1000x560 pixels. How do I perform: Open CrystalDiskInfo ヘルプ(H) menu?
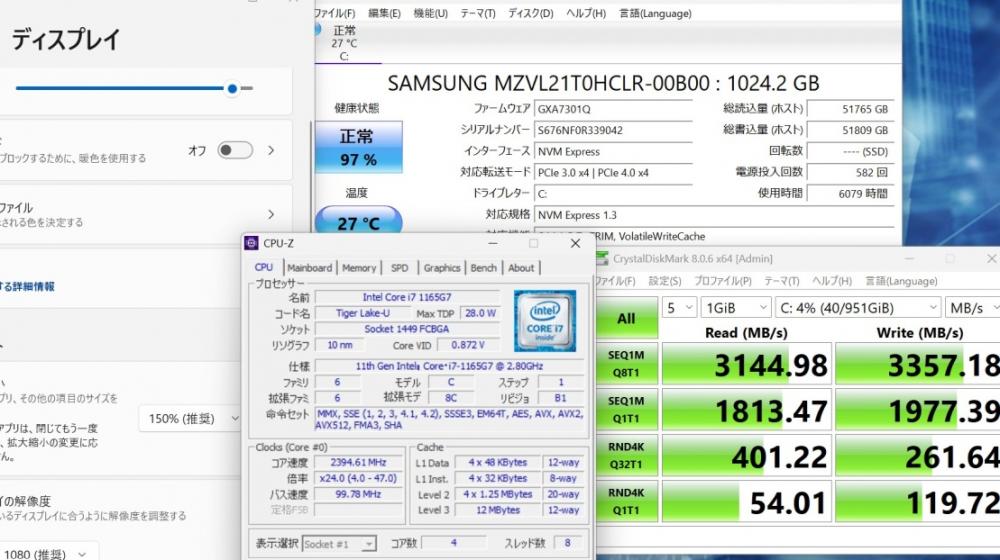coord(586,13)
